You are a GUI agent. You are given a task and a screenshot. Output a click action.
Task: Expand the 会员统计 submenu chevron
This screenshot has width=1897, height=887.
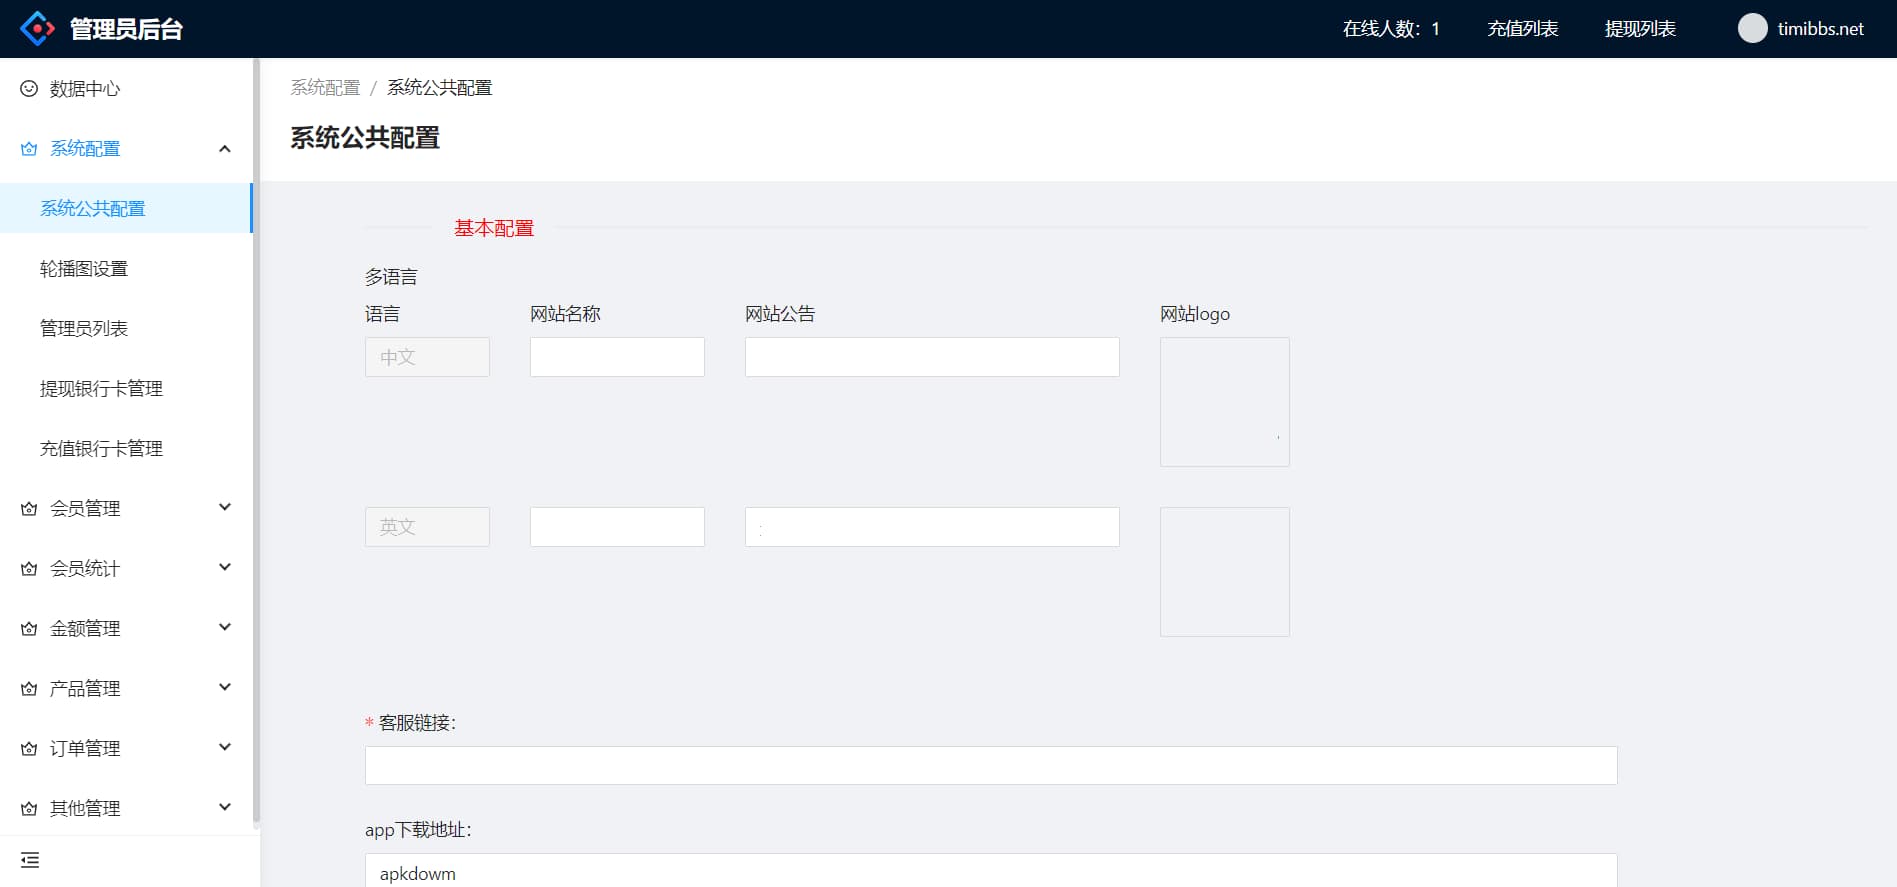[x=225, y=568]
